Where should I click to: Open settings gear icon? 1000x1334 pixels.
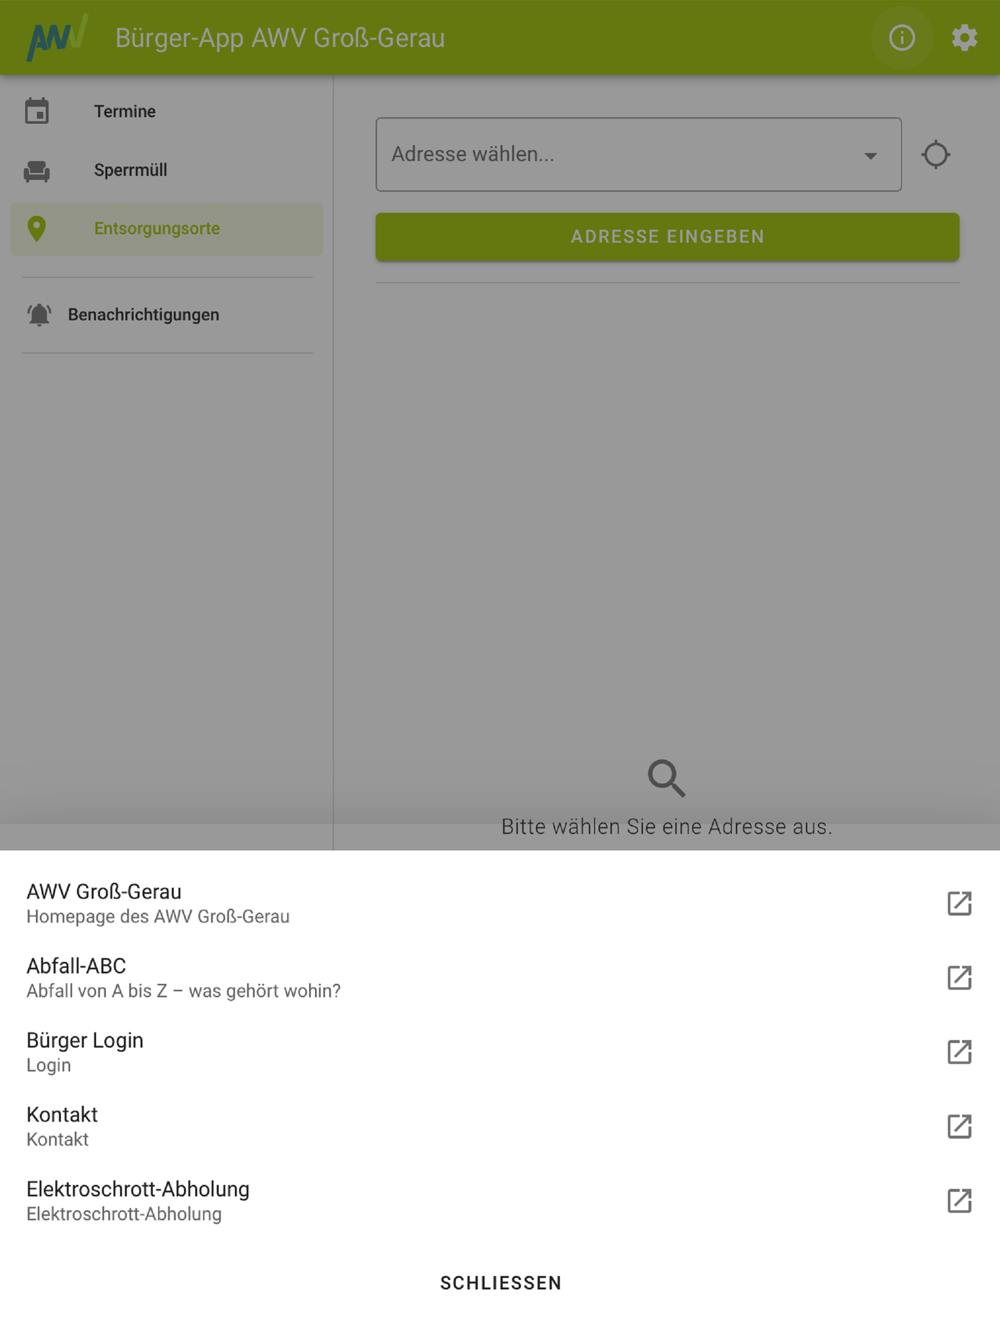(964, 38)
